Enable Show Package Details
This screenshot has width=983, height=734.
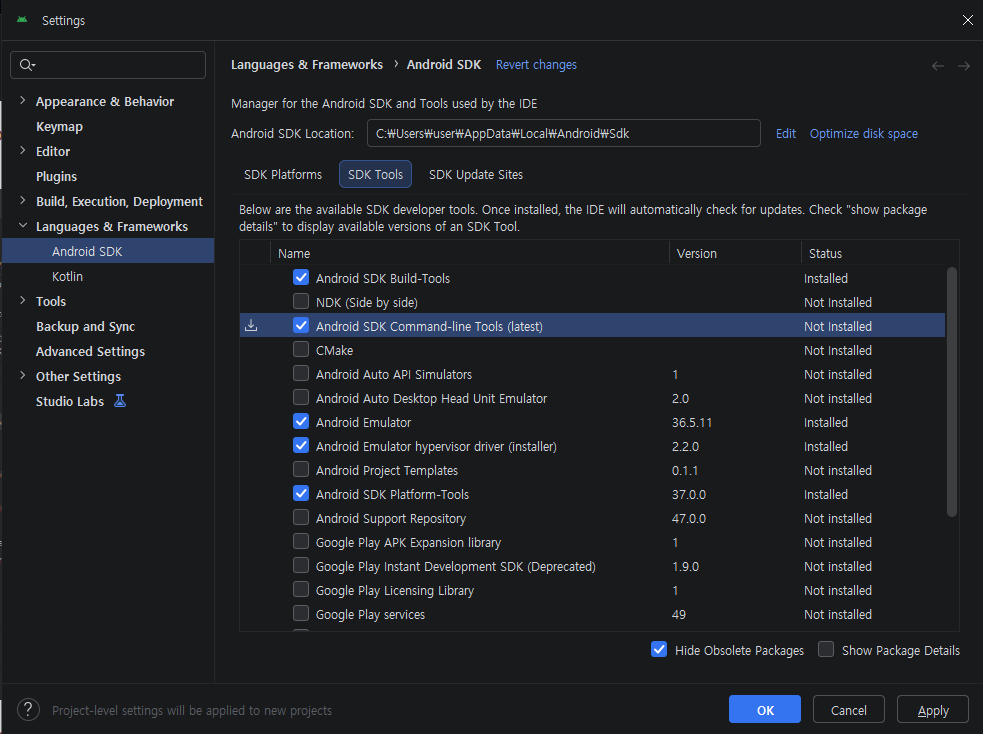tap(826, 650)
